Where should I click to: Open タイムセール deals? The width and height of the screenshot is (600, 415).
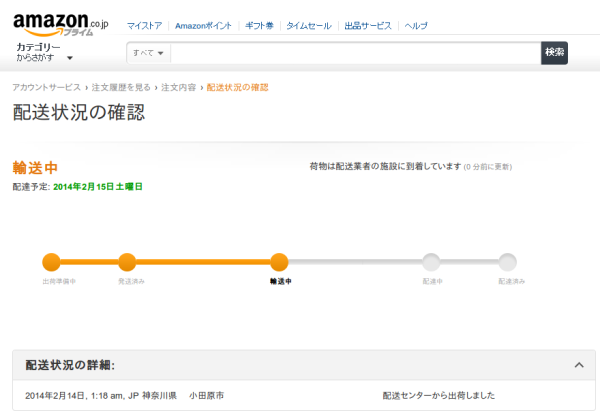pyautogui.click(x=309, y=25)
